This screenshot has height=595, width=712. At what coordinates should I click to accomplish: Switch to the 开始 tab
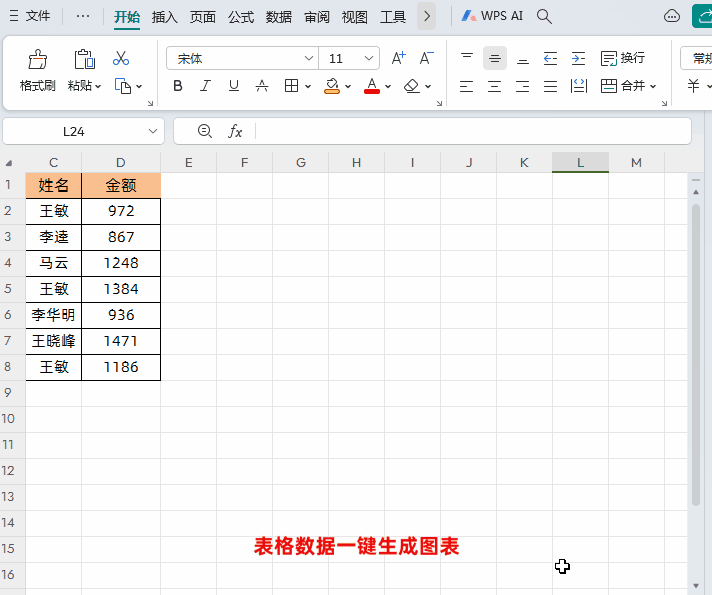click(x=127, y=17)
